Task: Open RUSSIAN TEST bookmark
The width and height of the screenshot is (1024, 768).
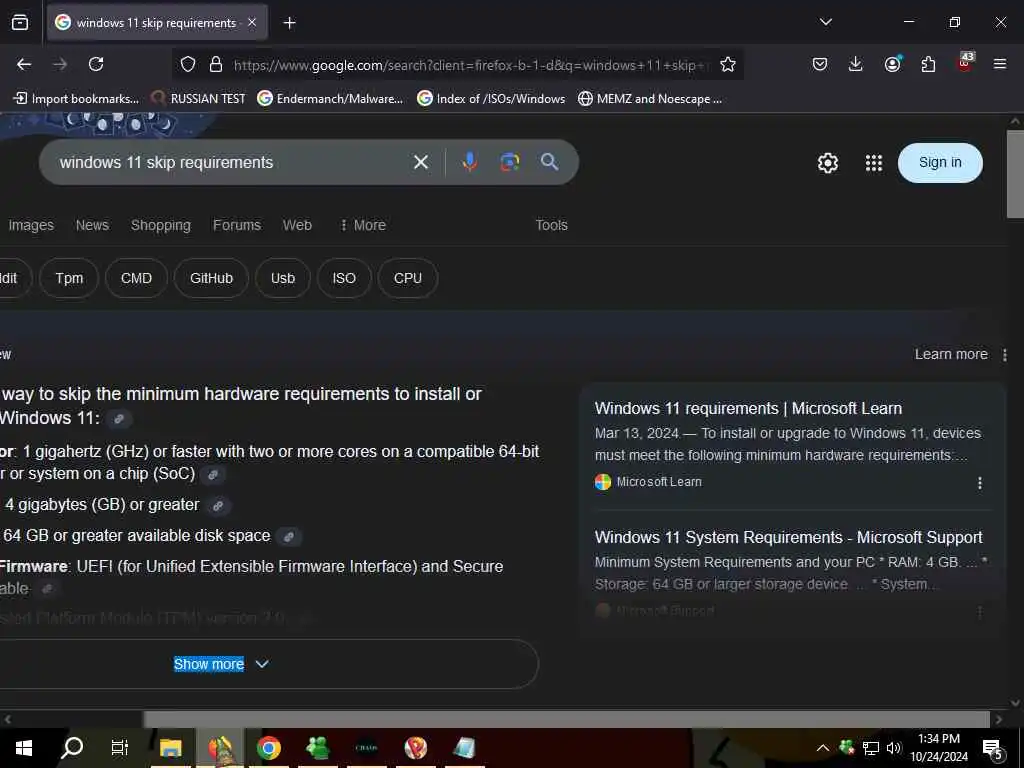Action: 199,99
